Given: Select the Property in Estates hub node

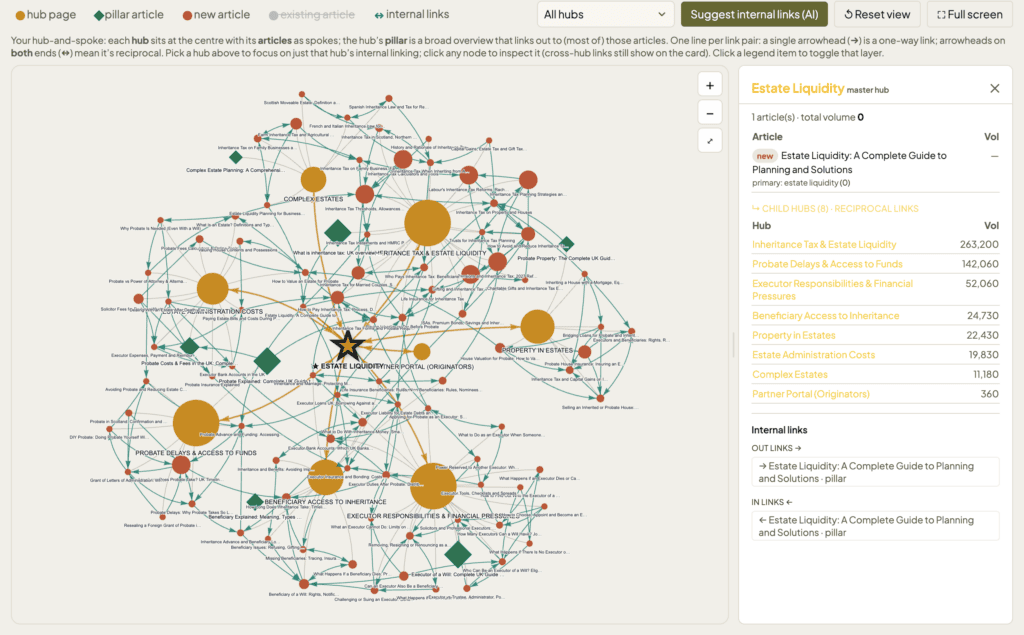Looking at the screenshot, I should tap(537, 327).
